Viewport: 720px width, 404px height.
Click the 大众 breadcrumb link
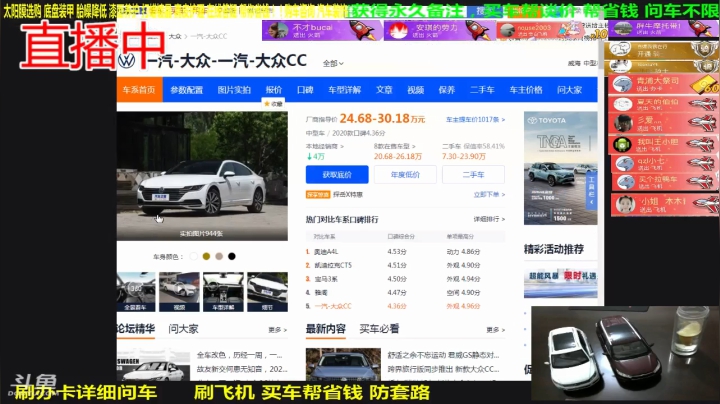pyautogui.click(x=175, y=36)
